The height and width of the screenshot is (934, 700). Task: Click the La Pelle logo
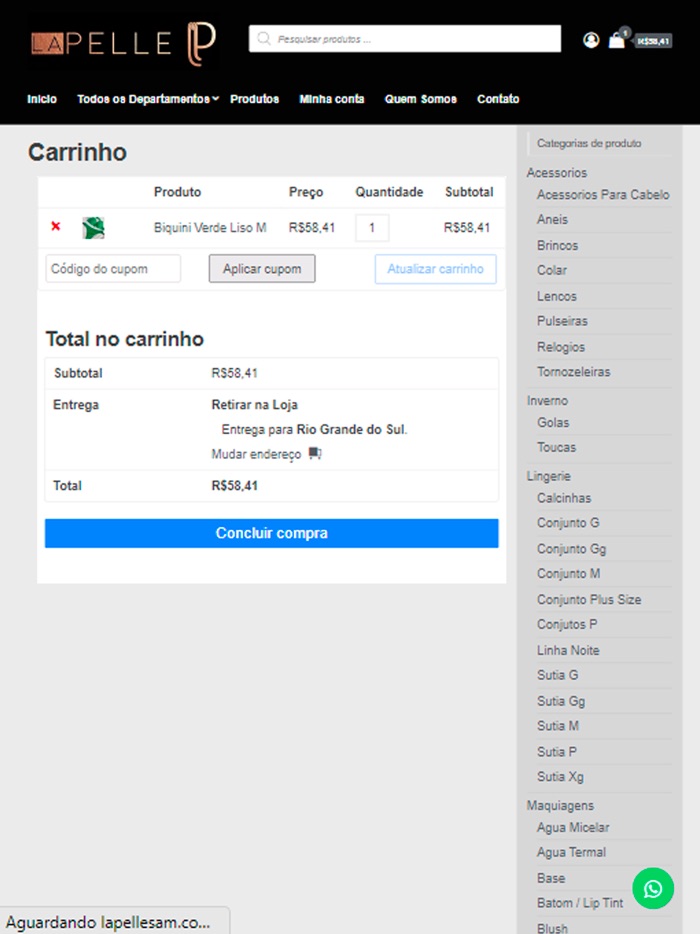124,43
